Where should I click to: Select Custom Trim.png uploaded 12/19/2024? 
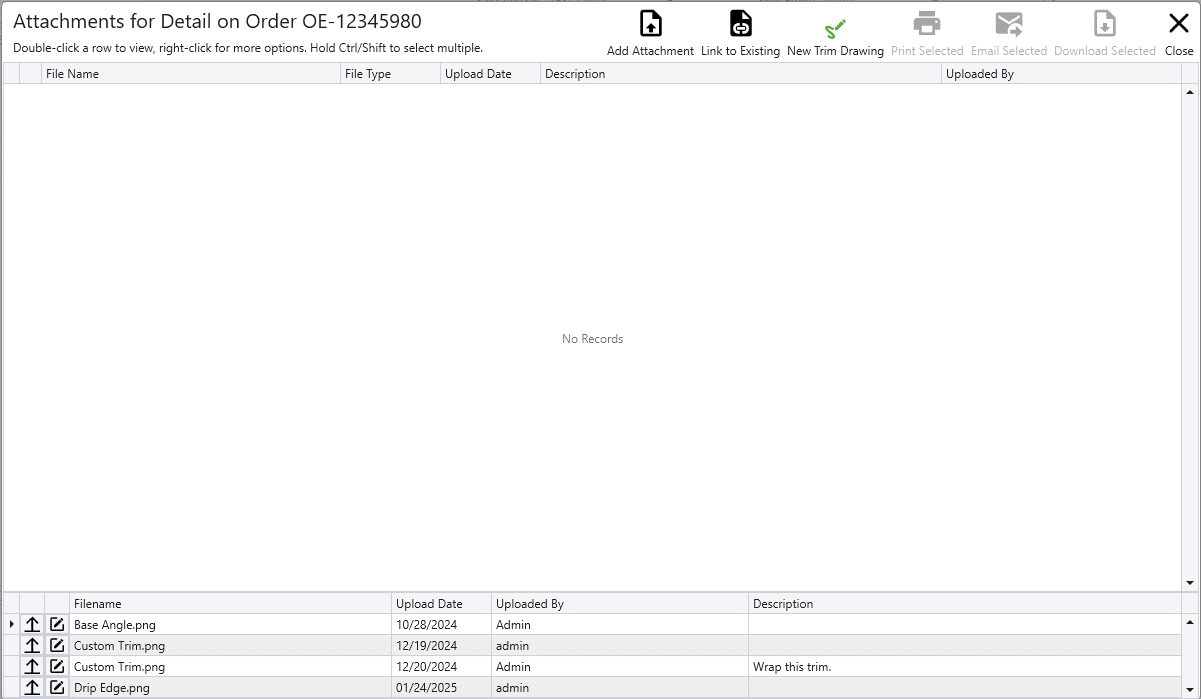230,646
